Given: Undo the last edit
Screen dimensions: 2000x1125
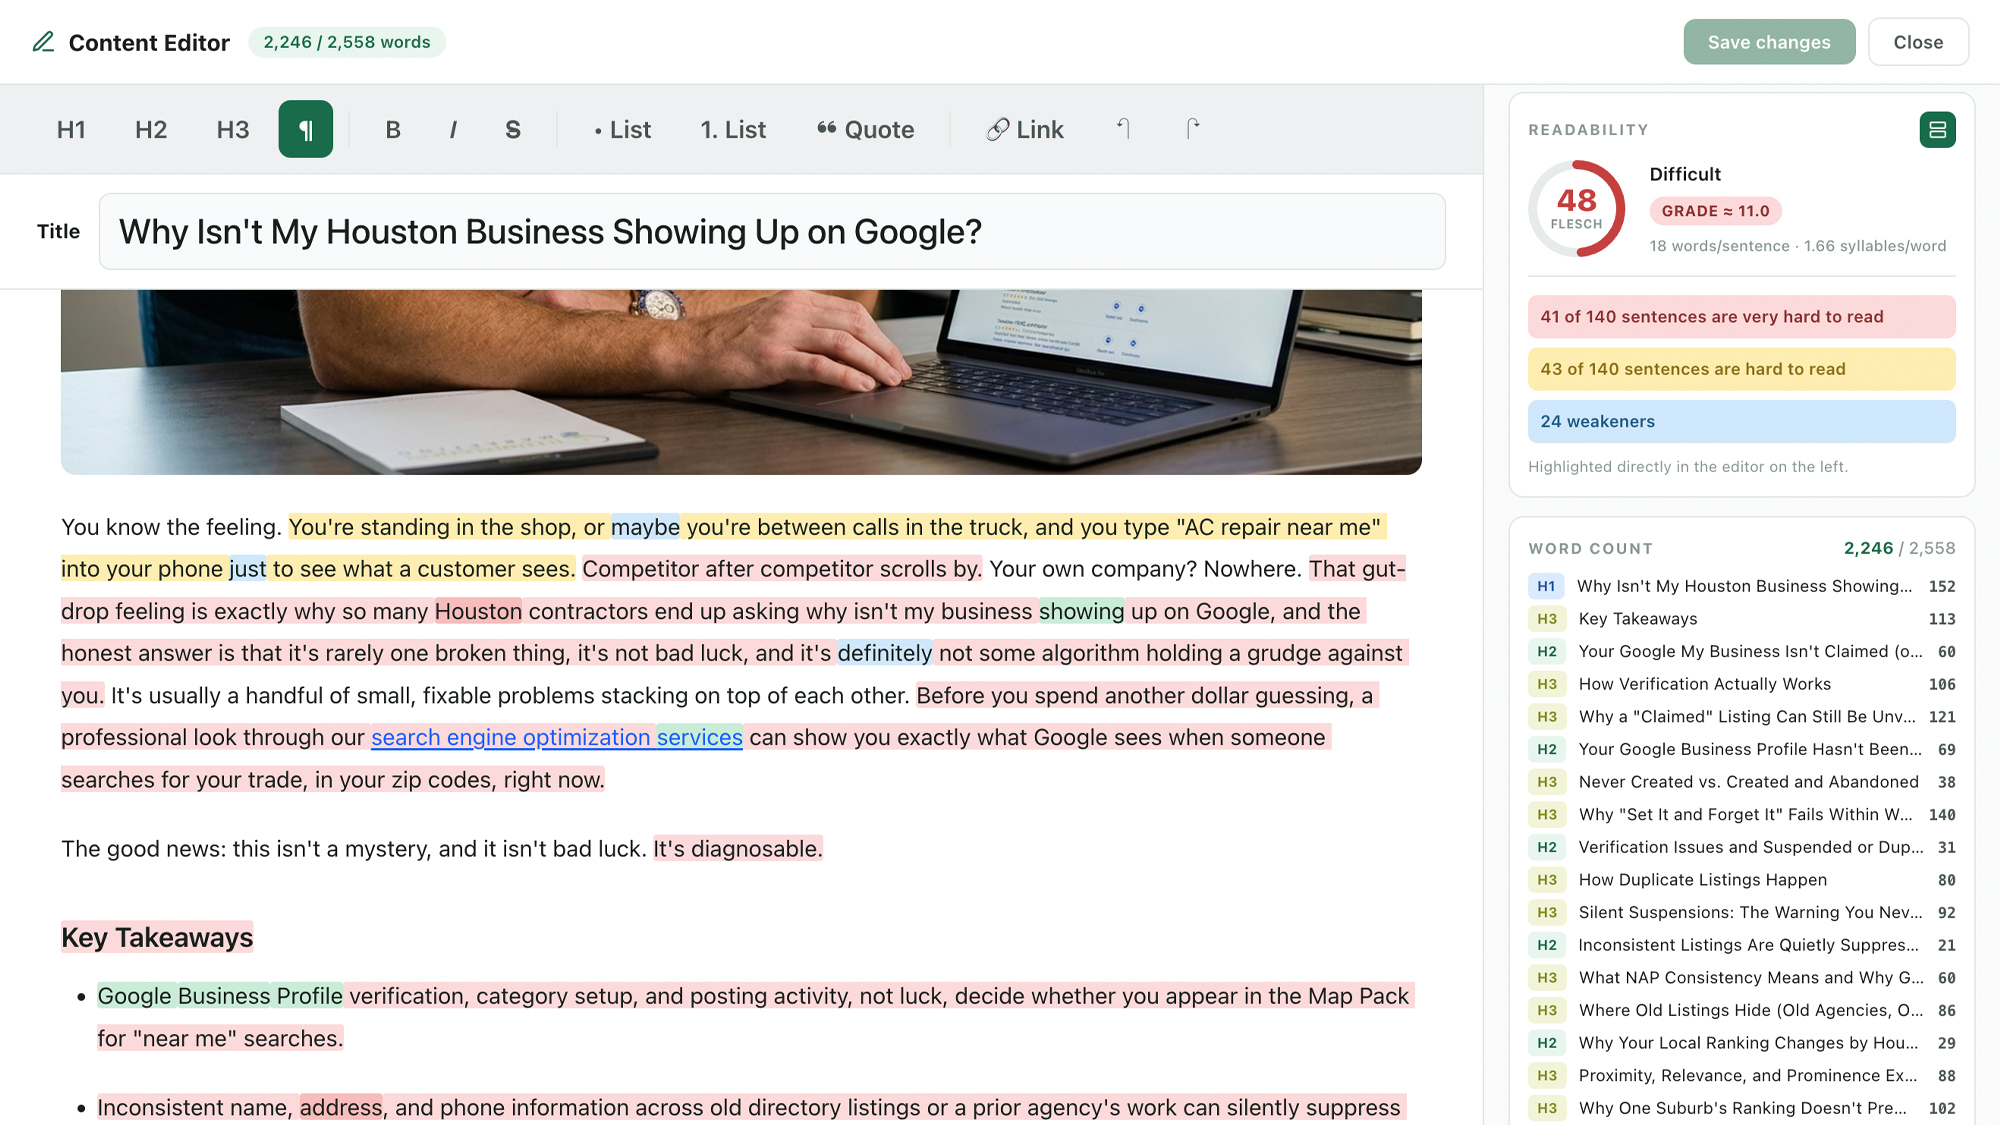Looking at the screenshot, I should (1123, 130).
